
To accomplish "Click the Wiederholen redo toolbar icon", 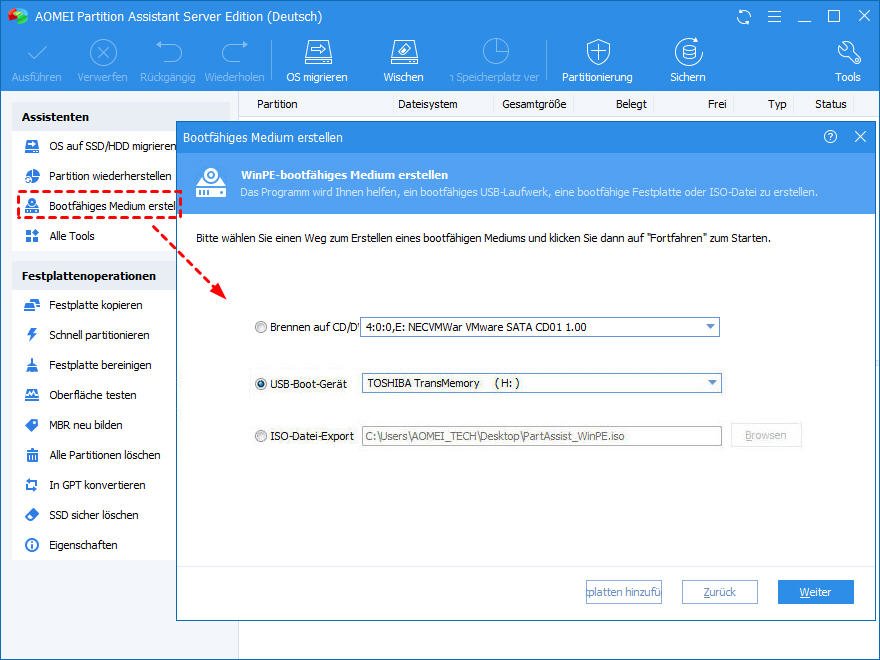I will click(x=235, y=53).
